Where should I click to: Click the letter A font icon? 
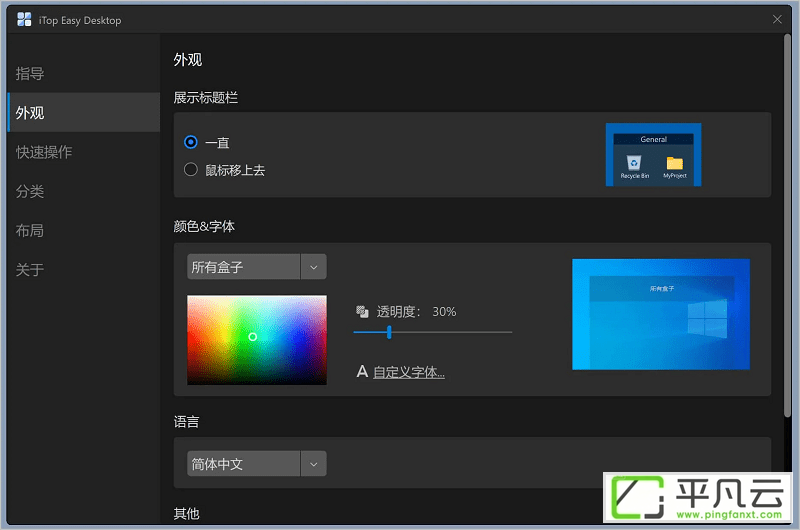pyautogui.click(x=362, y=371)
